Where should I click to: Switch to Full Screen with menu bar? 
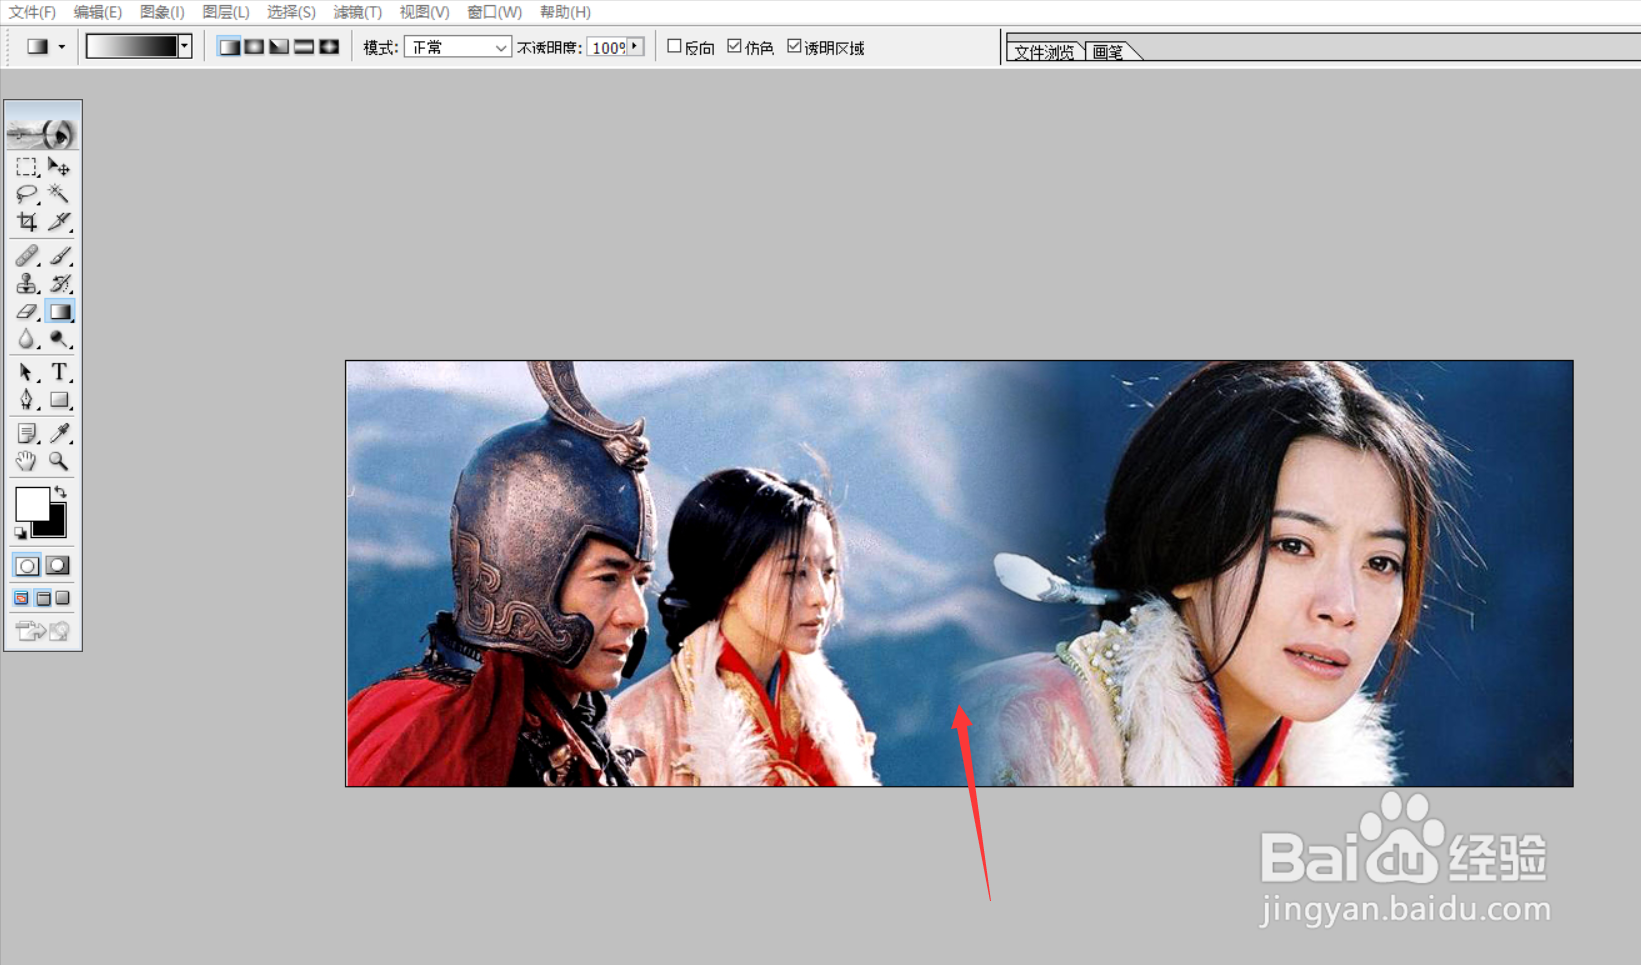[43, 598]
